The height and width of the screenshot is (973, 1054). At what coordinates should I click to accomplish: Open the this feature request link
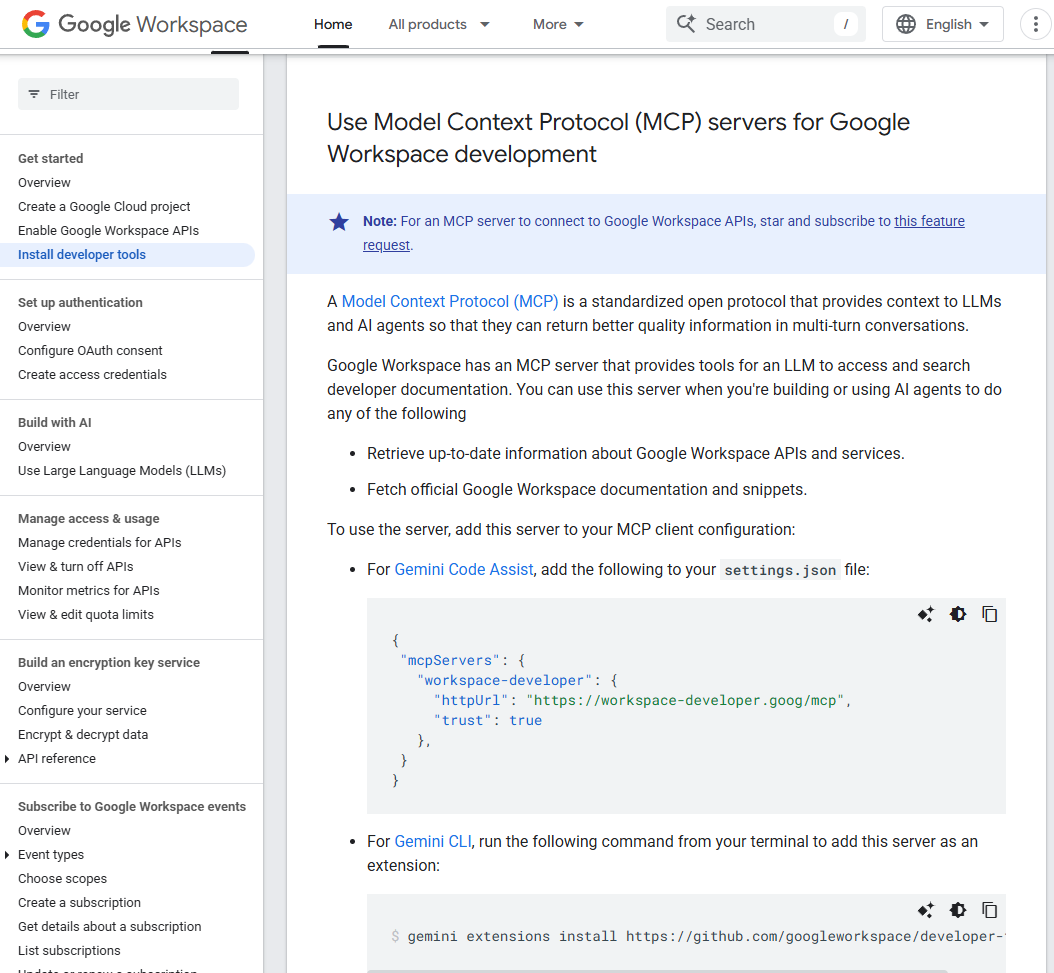click(x=929, y=221)
